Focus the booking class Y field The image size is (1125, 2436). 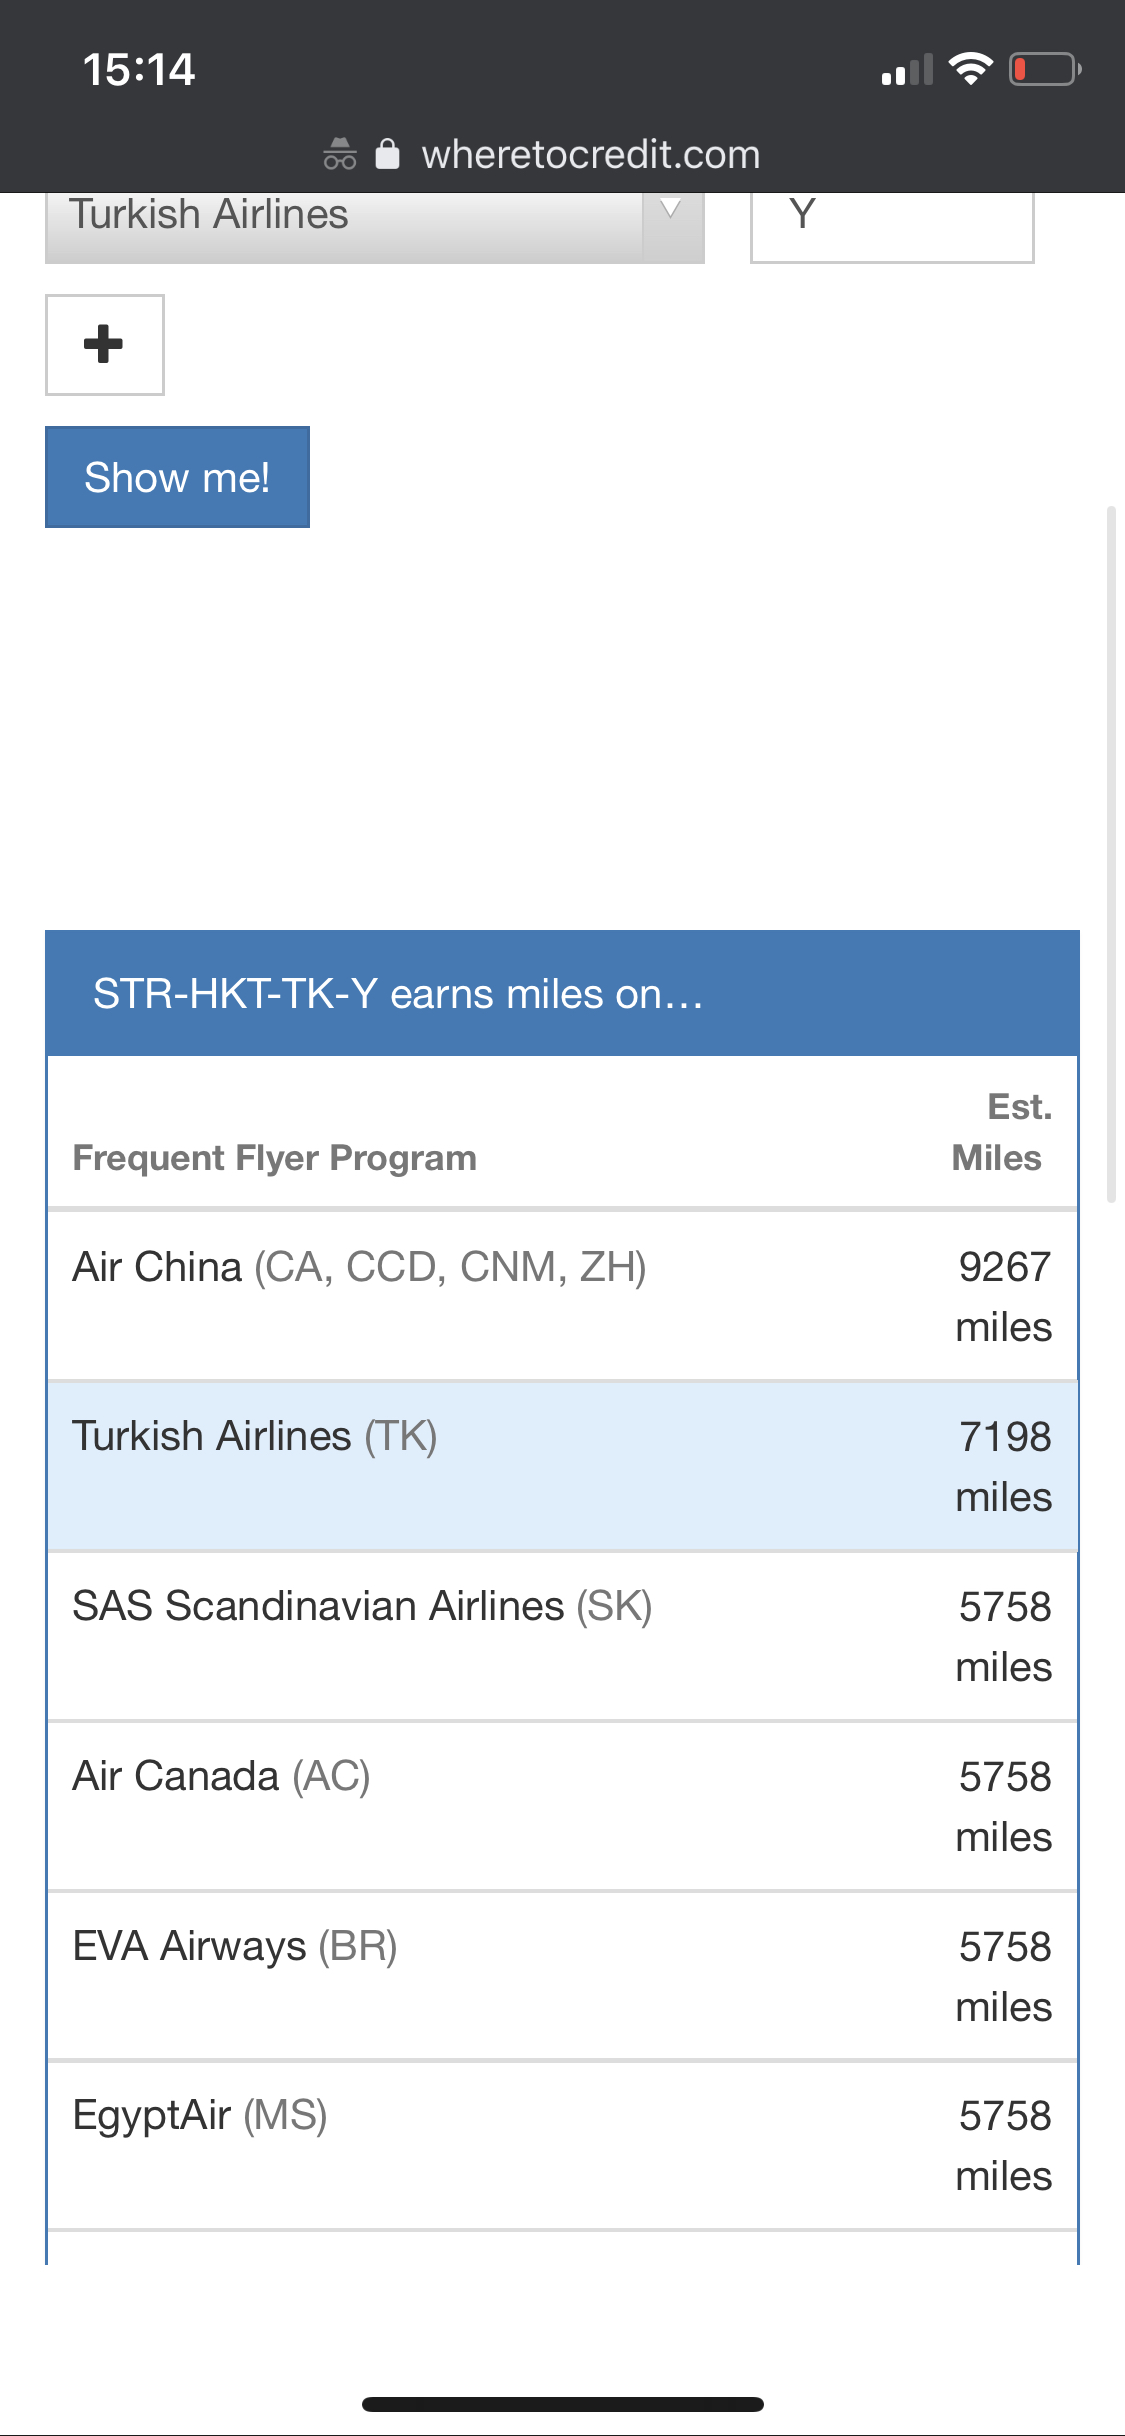(x=892, y=226)
